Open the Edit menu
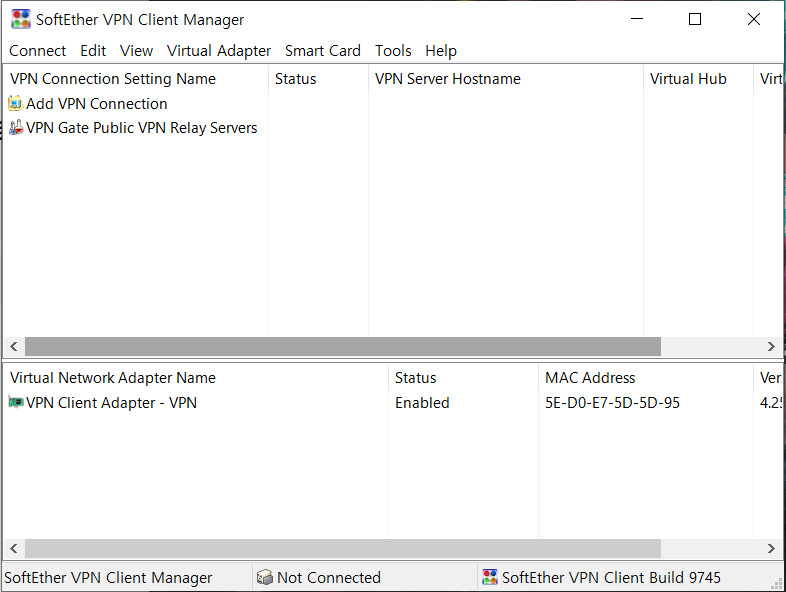Image resolution: width=786 pixels, height=592 pixels. point(93,51)
